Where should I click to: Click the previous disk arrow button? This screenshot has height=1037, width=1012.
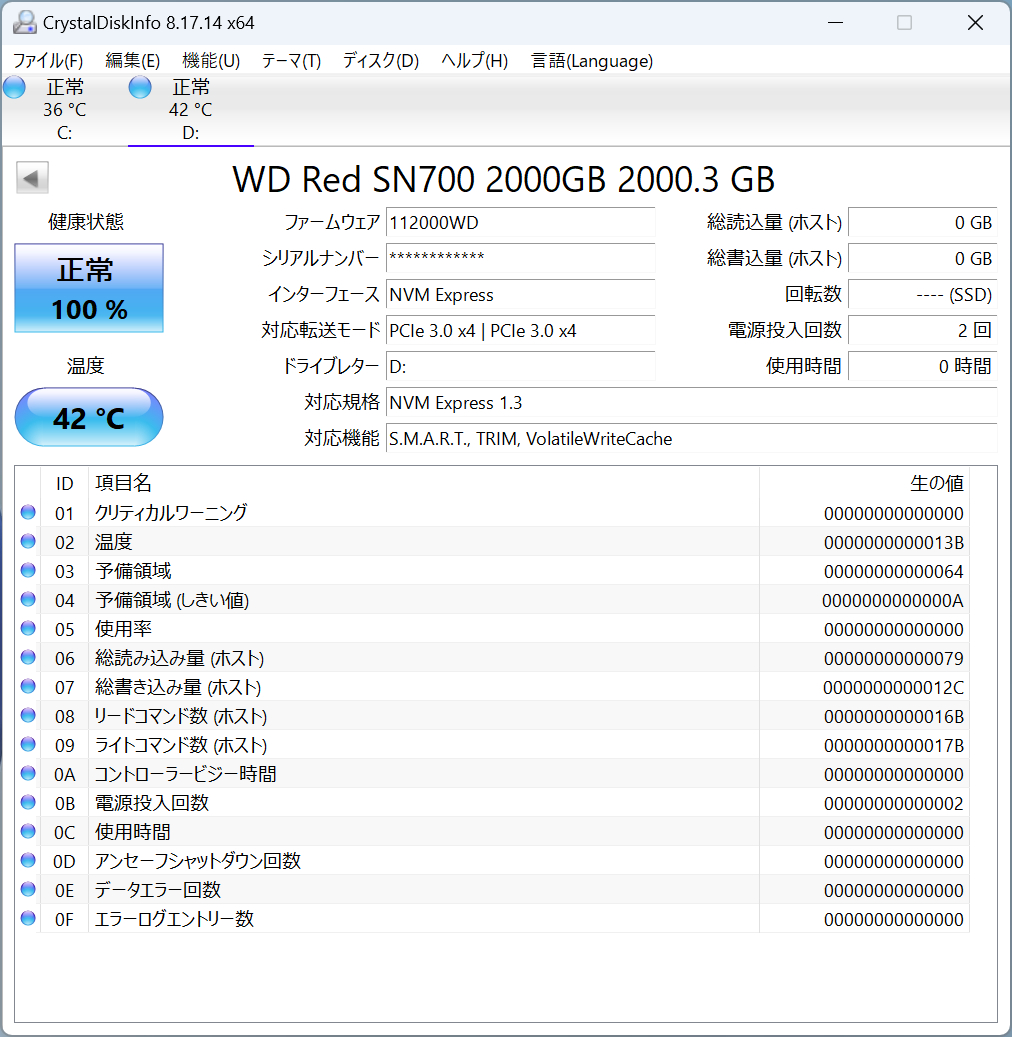click(x=32, y=179)
